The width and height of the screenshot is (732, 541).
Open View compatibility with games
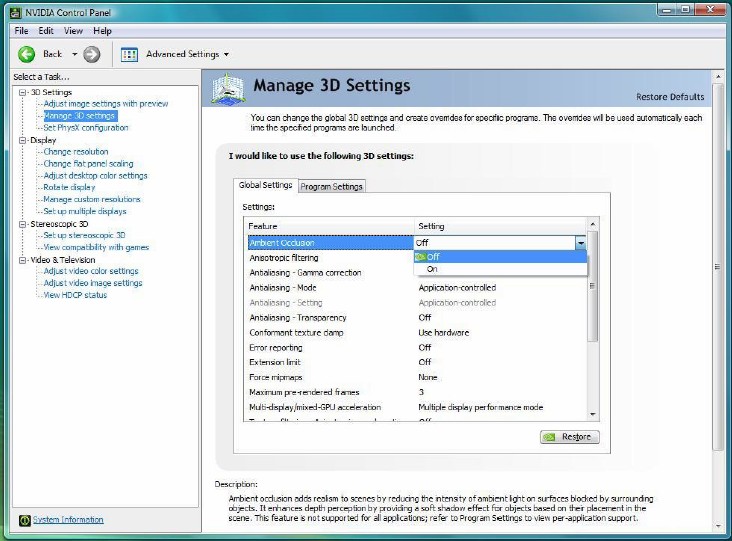(x=96, y=247)
